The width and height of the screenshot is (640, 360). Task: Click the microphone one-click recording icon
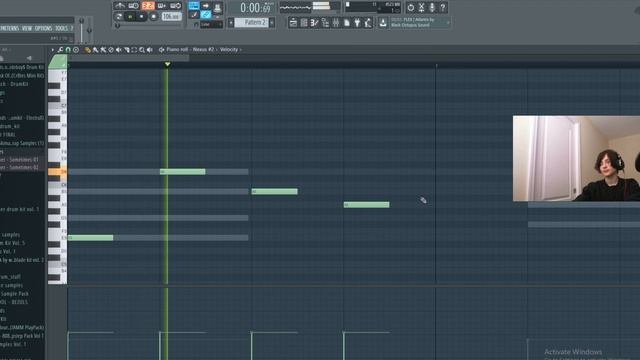point(432,7)
